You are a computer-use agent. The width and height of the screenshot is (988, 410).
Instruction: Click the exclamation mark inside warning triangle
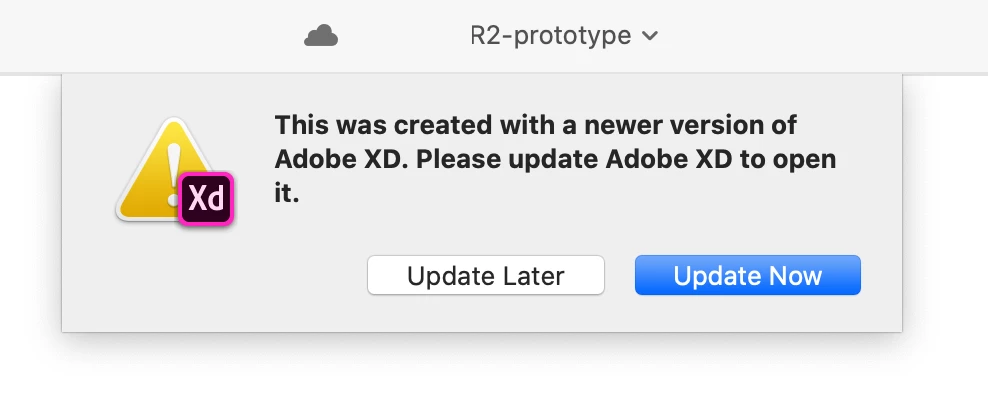click(172, 162)
